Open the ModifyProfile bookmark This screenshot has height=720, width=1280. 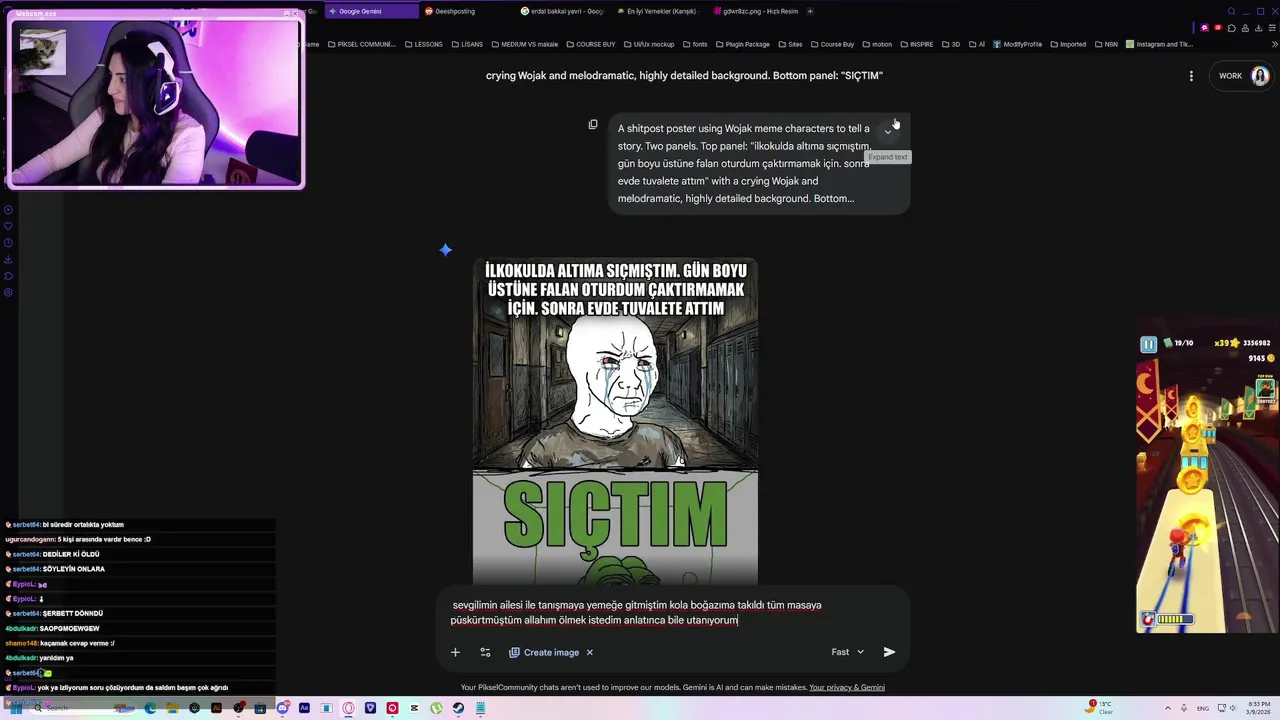pos(1018,44)
